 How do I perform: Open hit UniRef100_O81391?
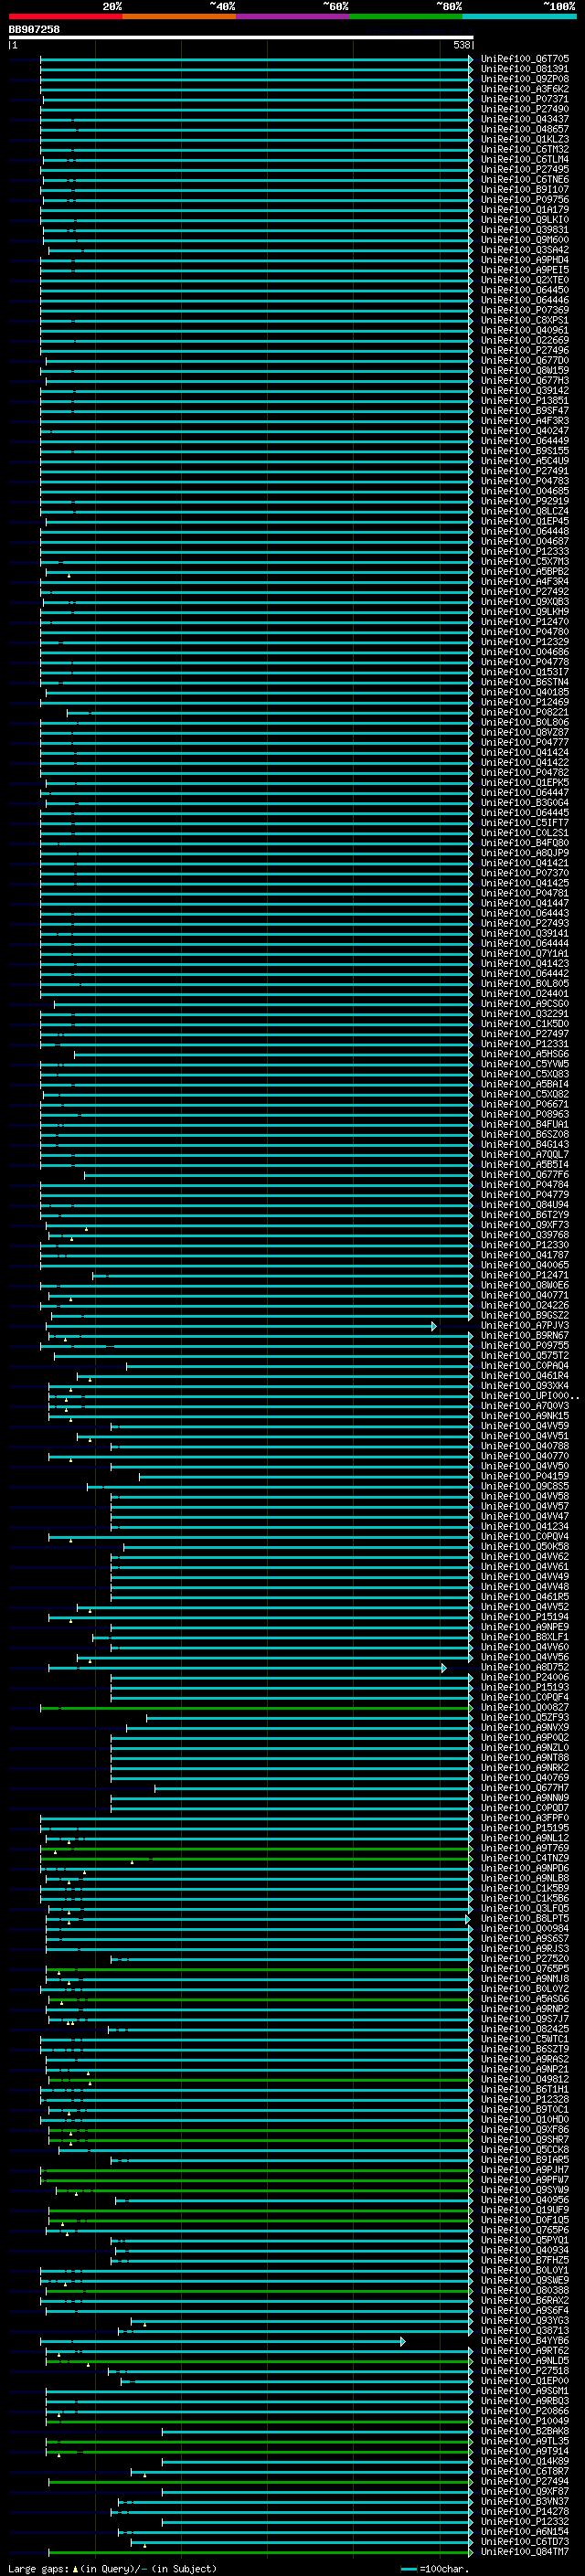[524, 69]
